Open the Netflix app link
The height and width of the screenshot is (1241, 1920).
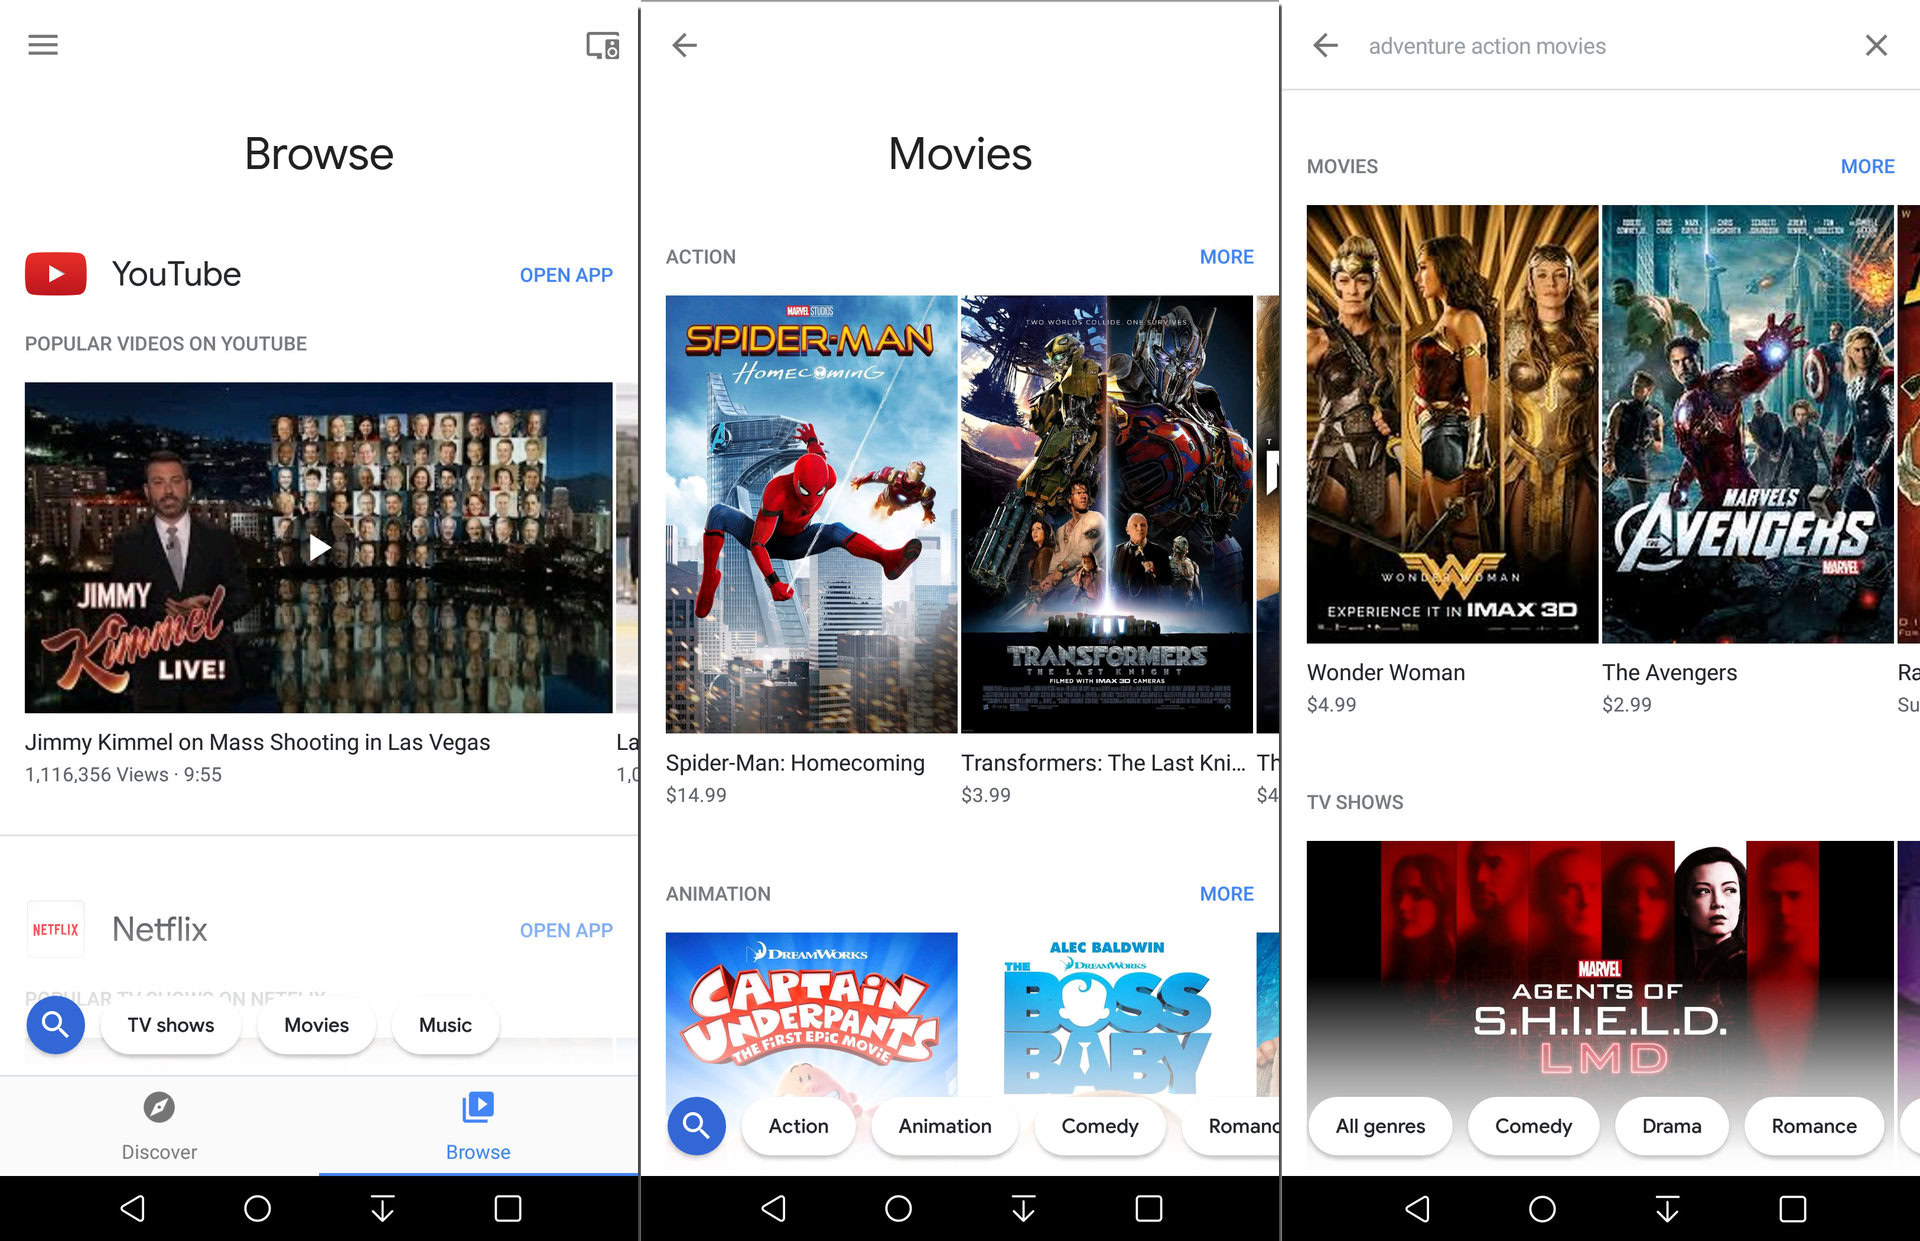(566, 930)
